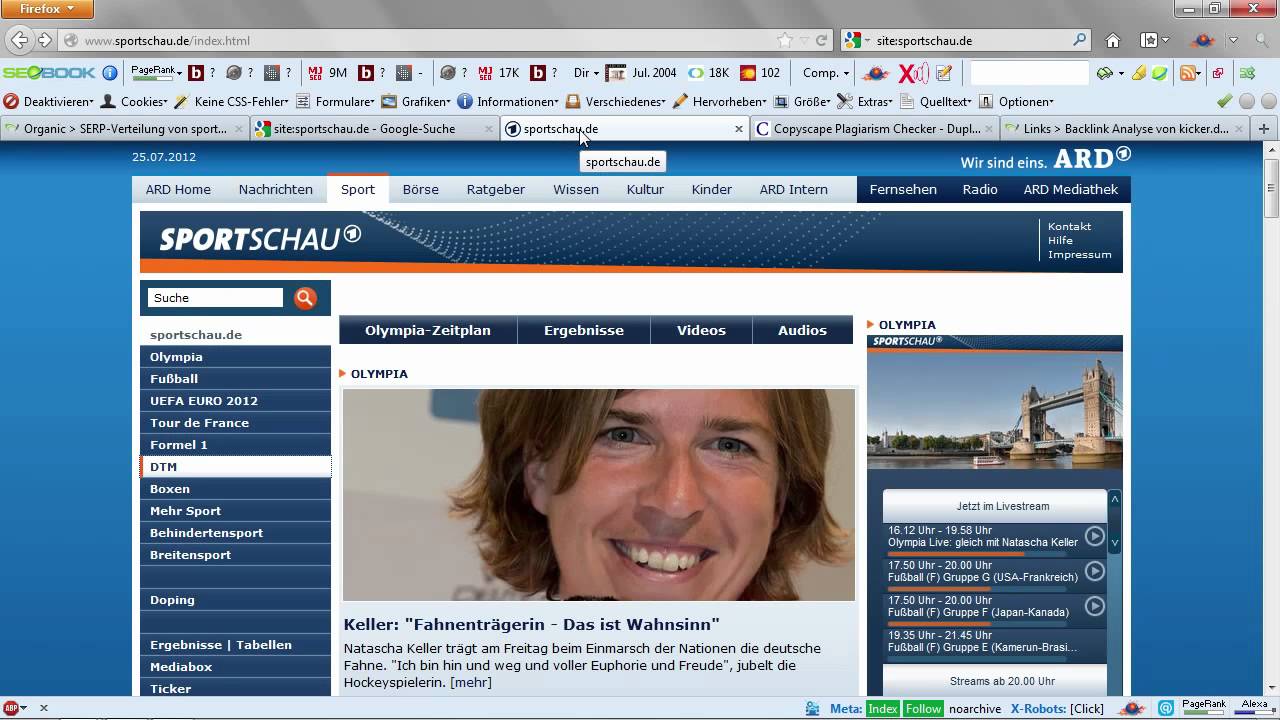
Task: Expand the Deaktivieren menu
Action: pos(48,101)
